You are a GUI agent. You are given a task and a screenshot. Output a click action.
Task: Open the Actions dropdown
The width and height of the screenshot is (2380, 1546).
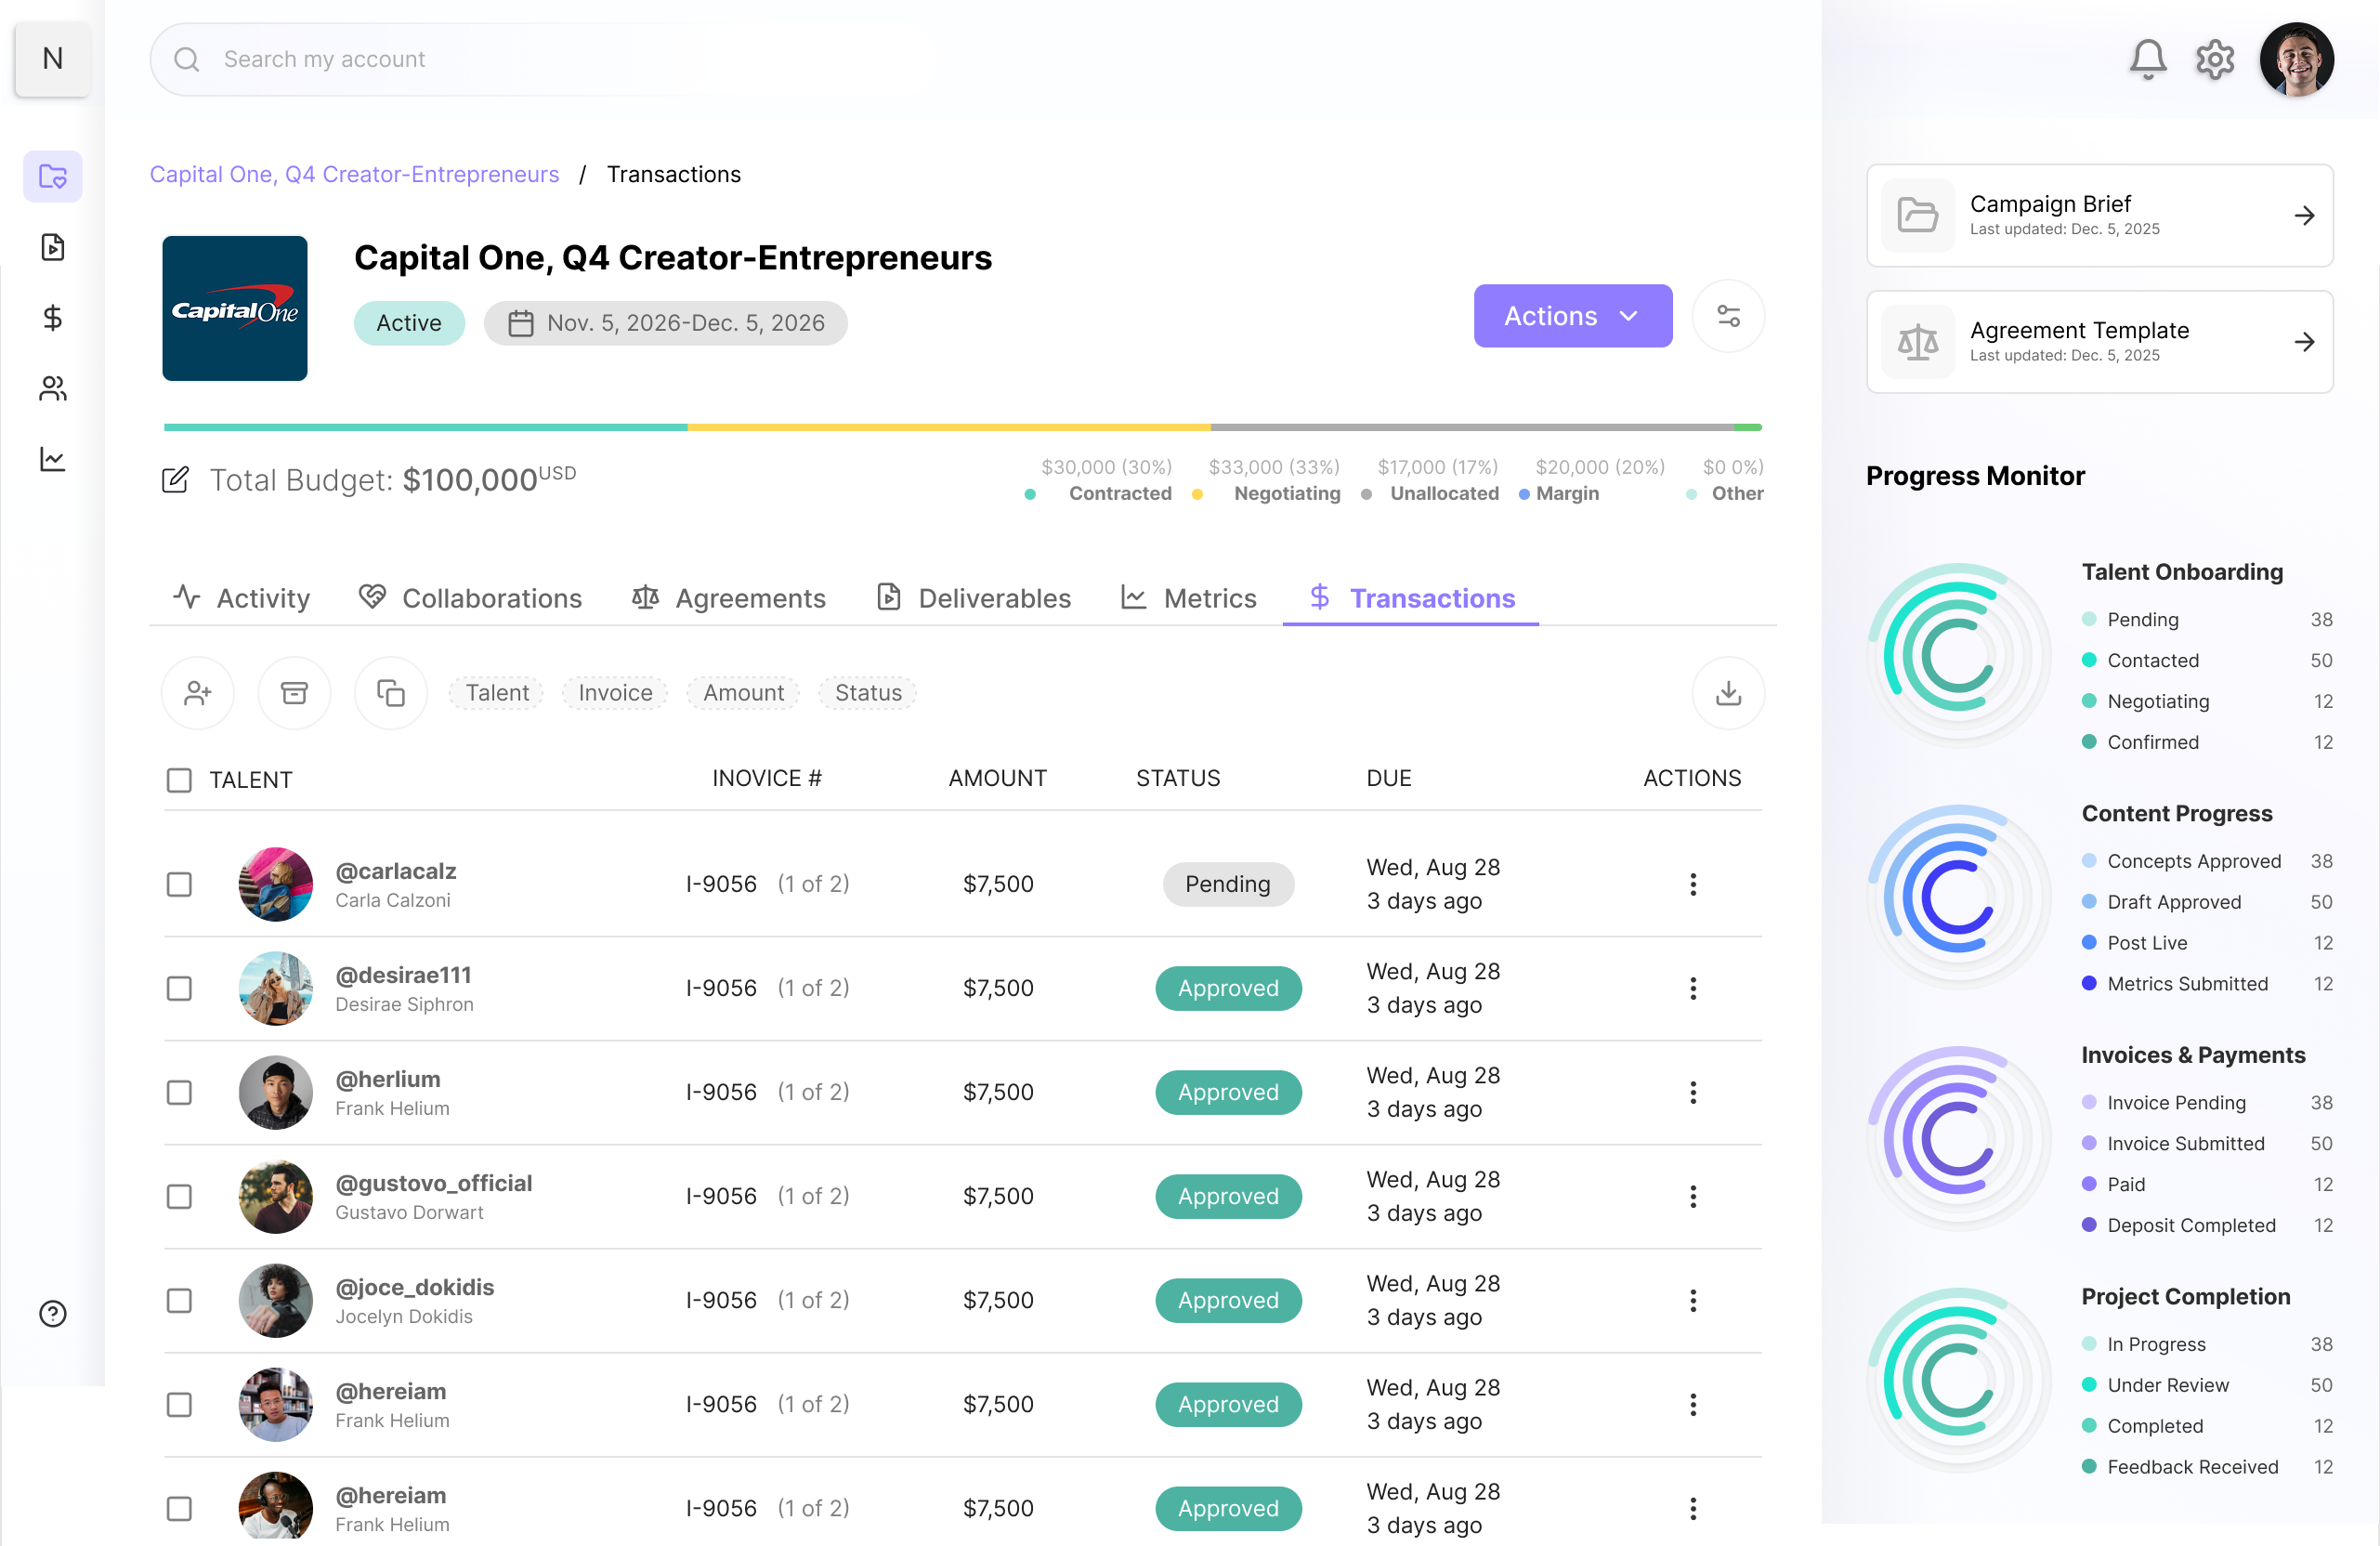[1572, 316]
